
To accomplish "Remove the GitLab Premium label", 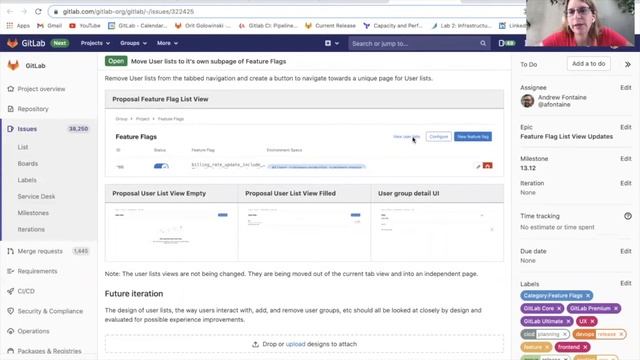I will (x=616, y=309).
